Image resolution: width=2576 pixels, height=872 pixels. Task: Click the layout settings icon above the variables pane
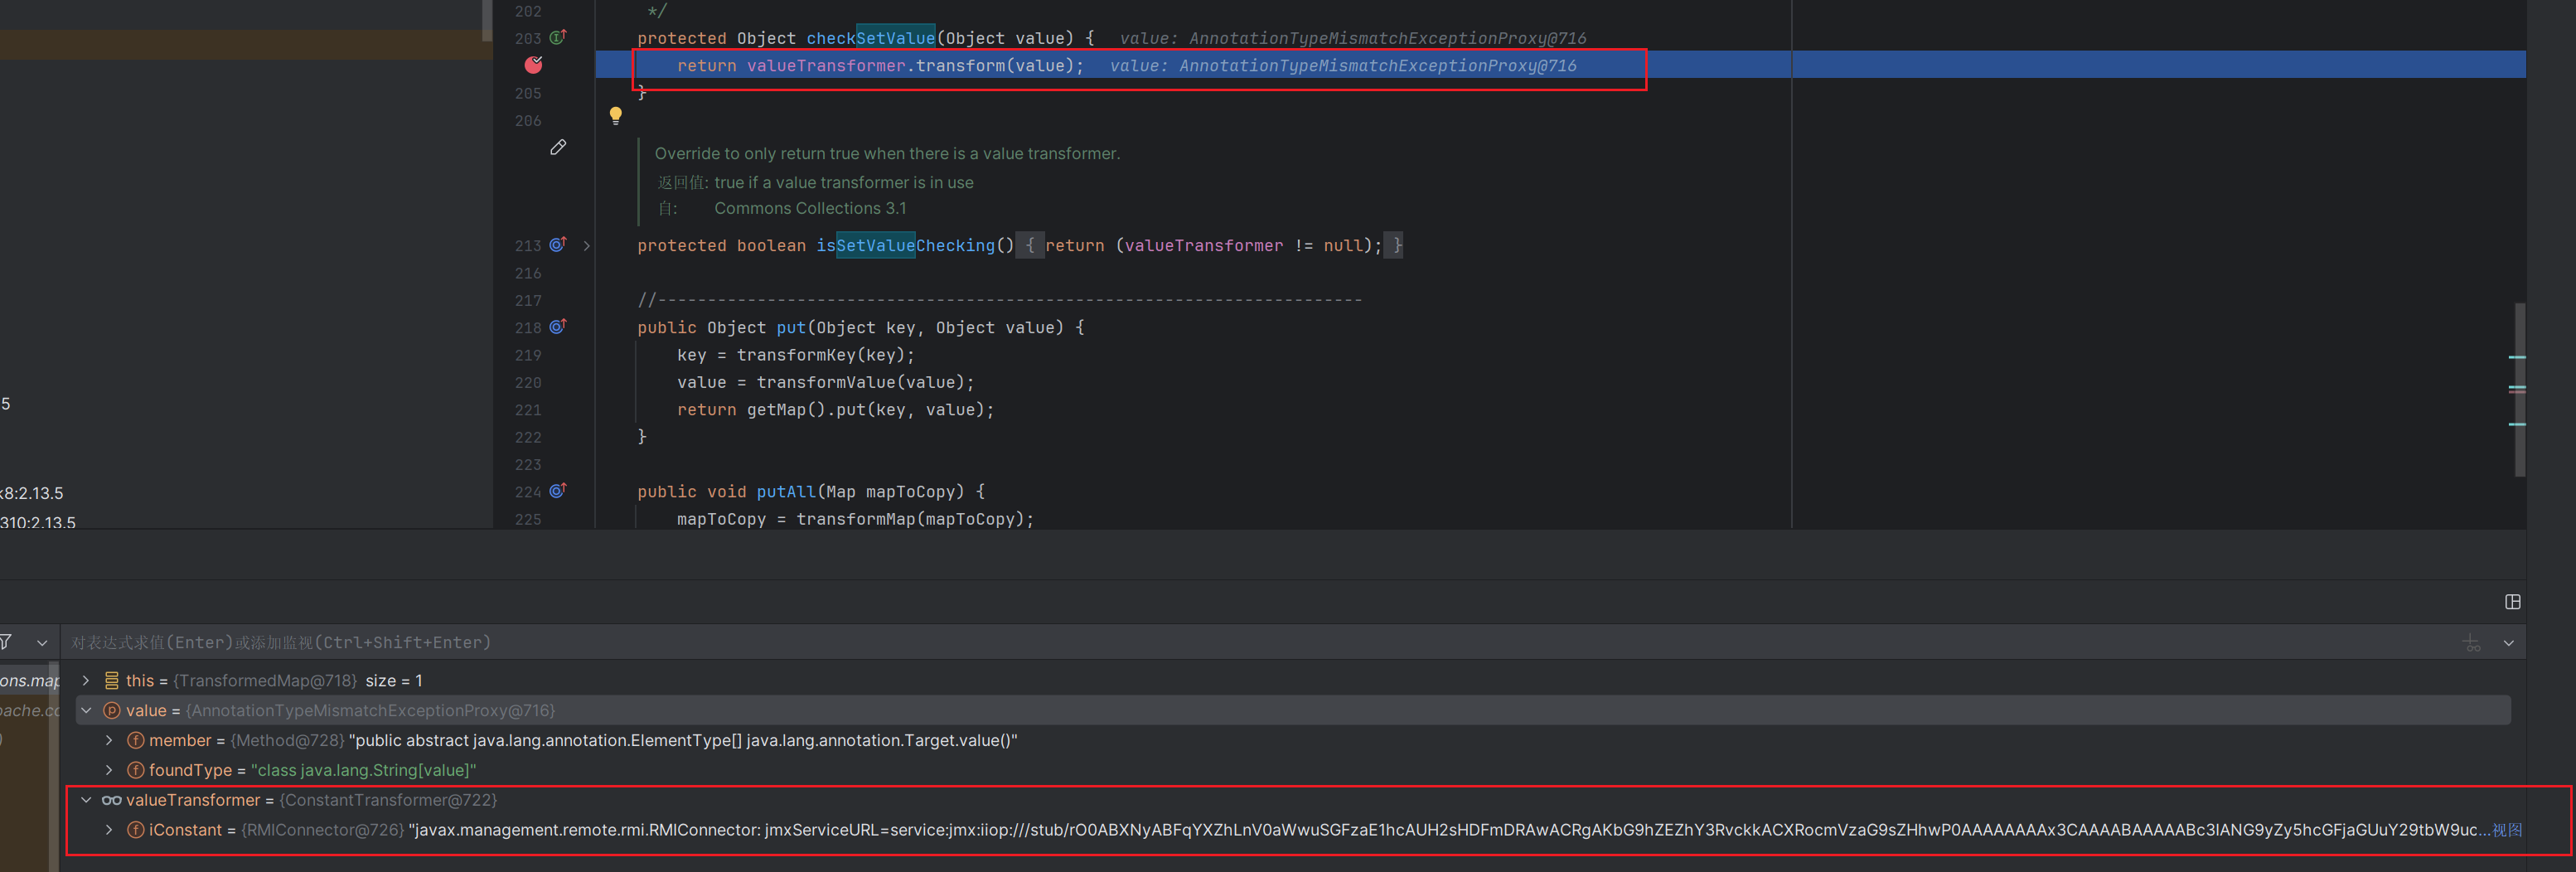tap(2513, 602)
